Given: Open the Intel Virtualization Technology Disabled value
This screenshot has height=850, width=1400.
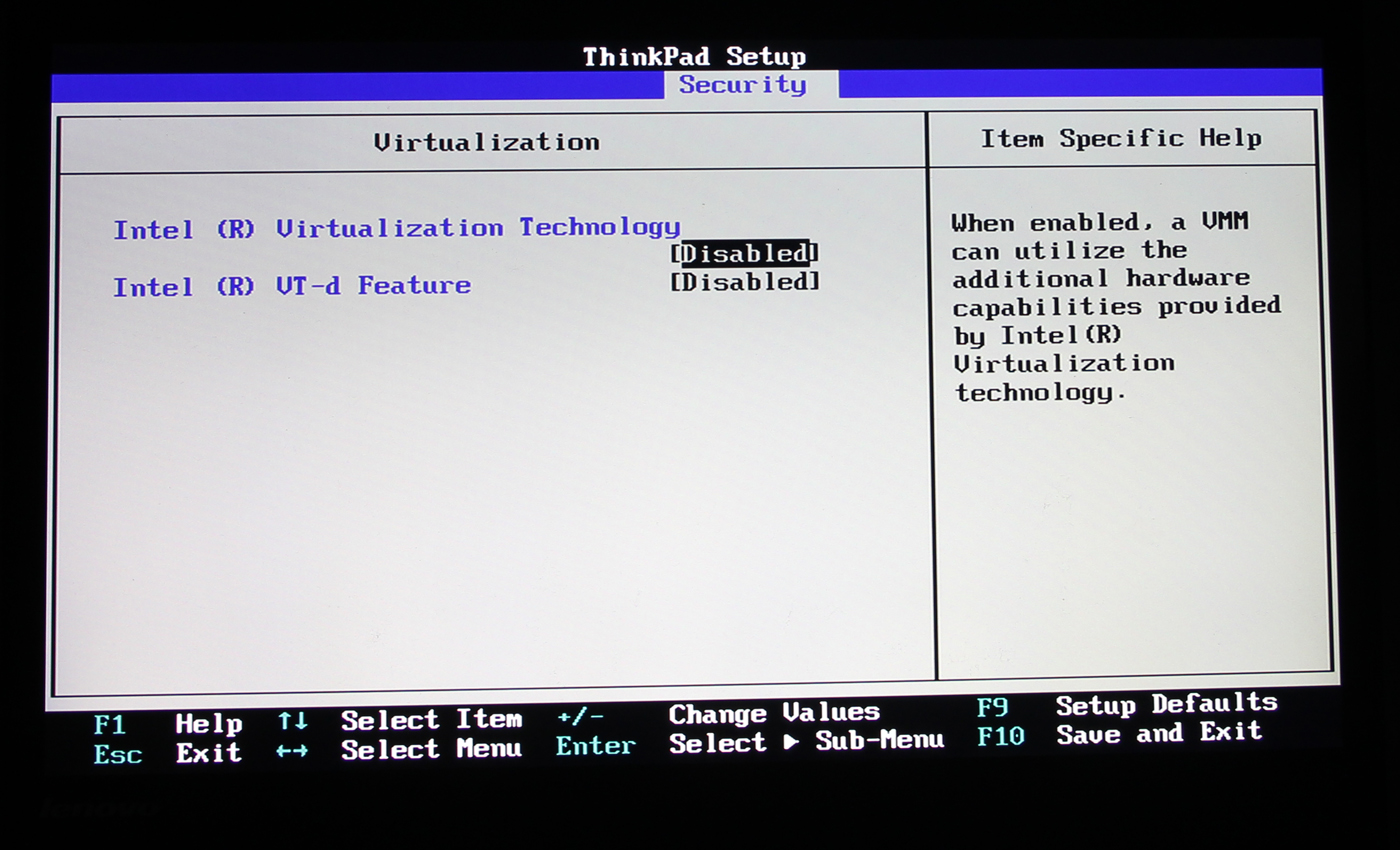Looking at the screenshot, I should coord(745,254).
